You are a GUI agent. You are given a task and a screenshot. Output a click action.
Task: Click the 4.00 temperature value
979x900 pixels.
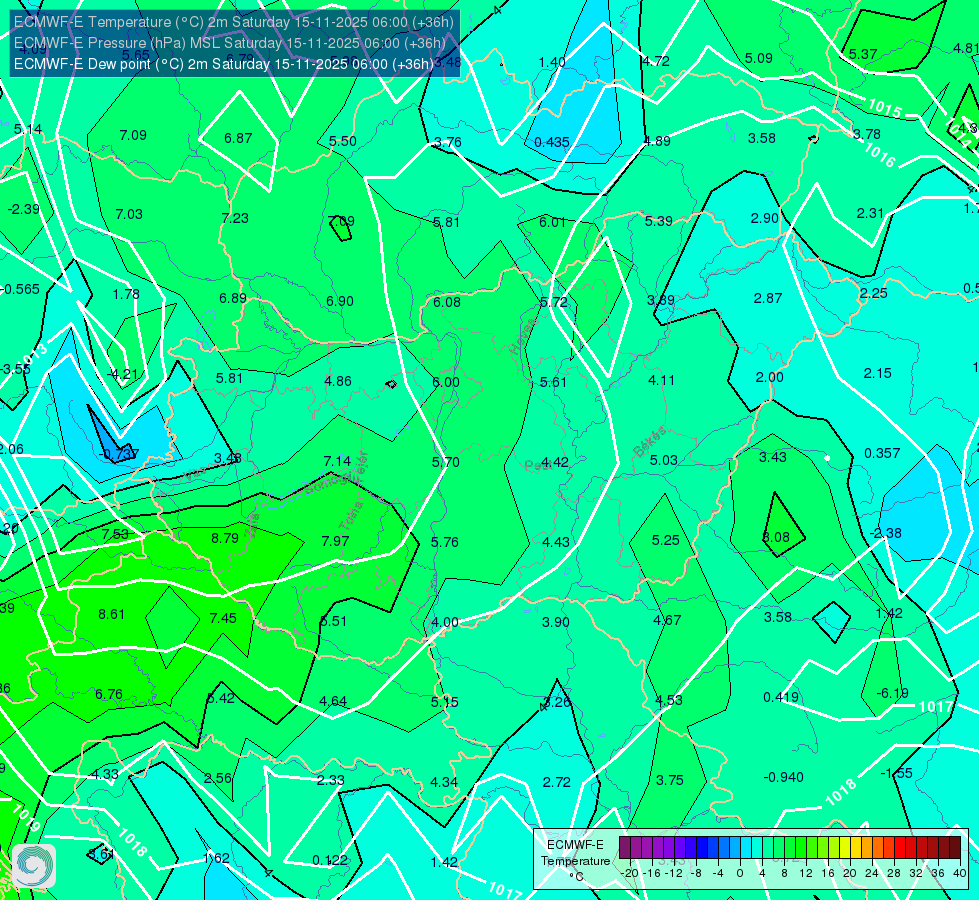click(x=445, y=622)
